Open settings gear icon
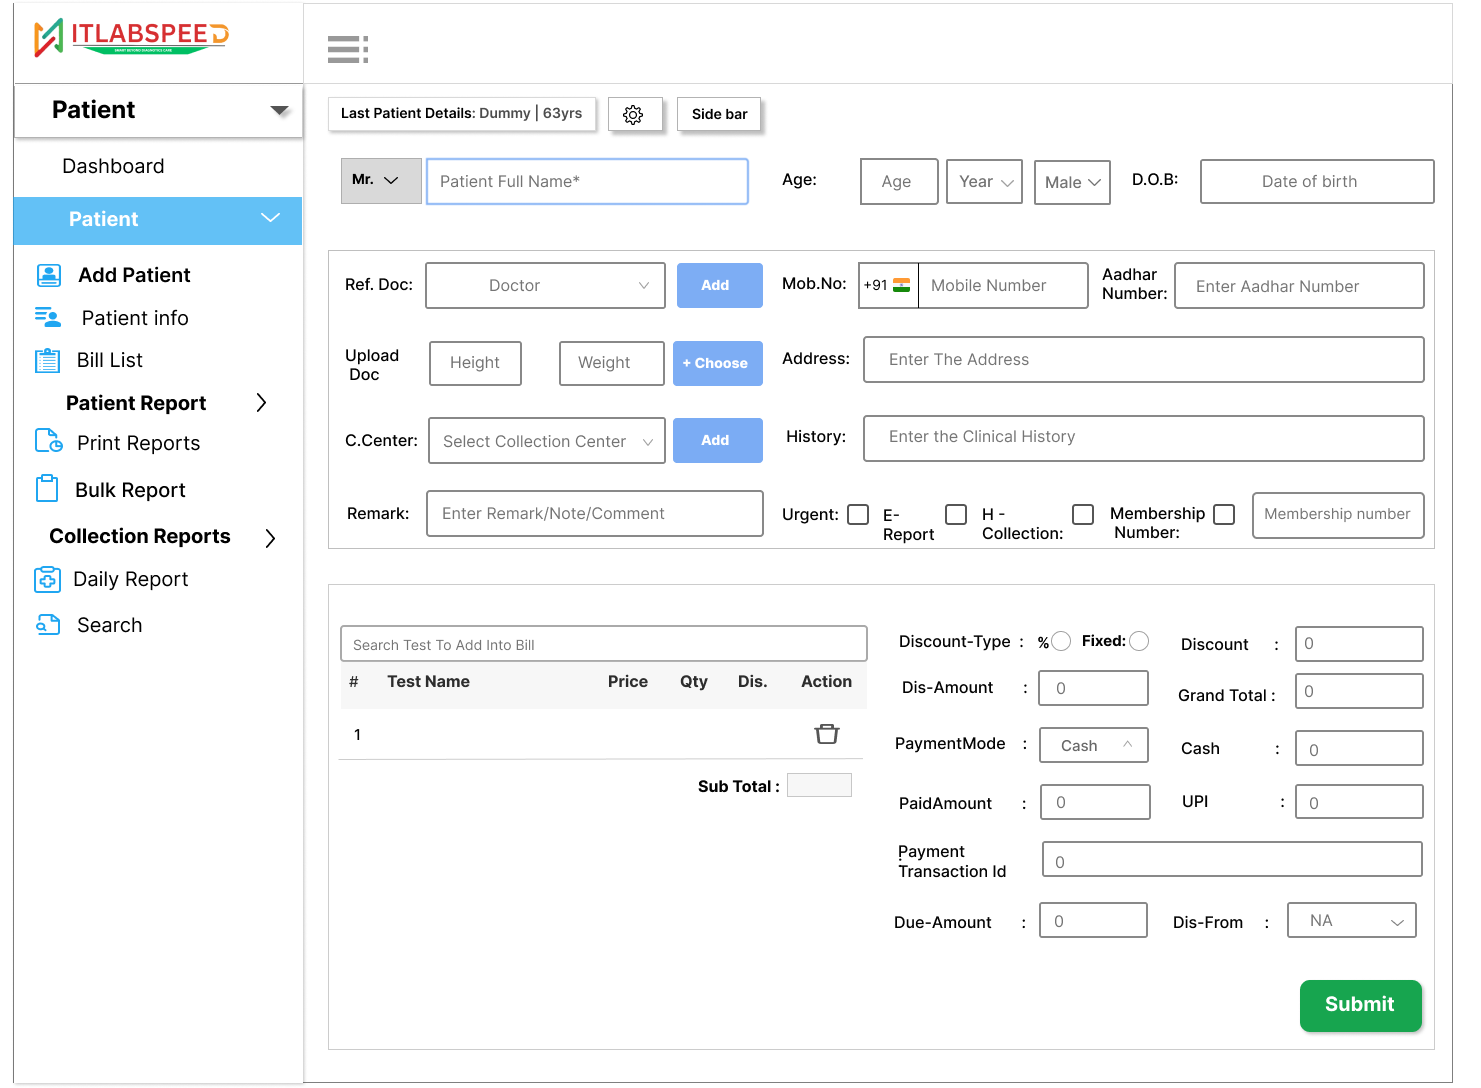1481x1088 pixels. 634,115
